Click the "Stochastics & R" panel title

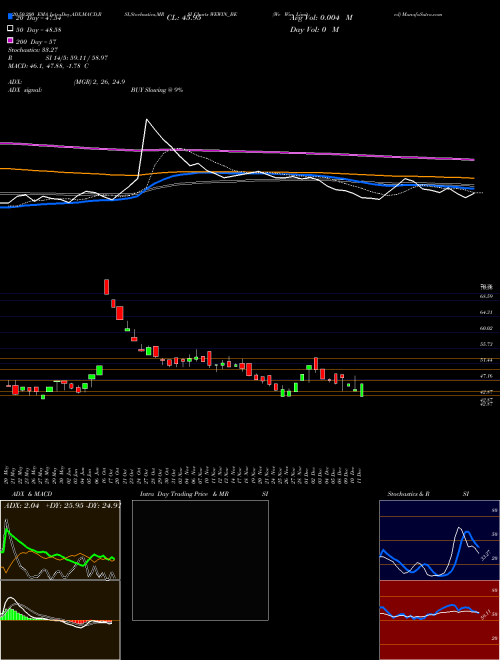[x=408, y=494]
